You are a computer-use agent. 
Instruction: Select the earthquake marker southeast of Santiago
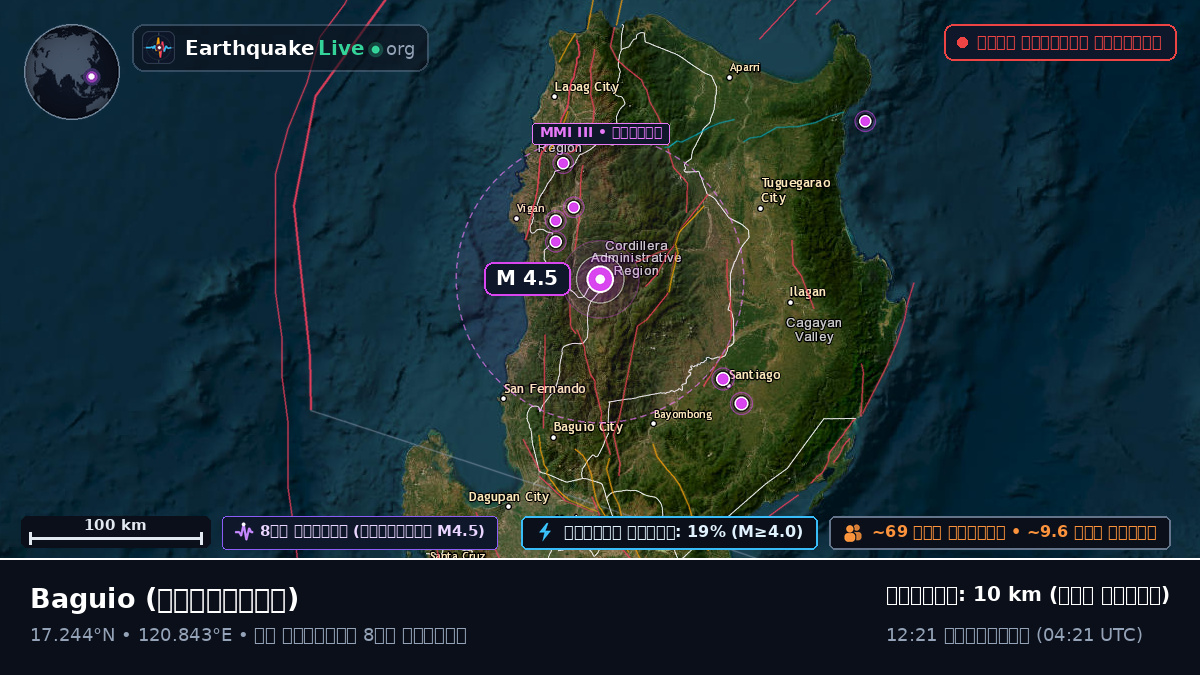click(x=741, y=403)
